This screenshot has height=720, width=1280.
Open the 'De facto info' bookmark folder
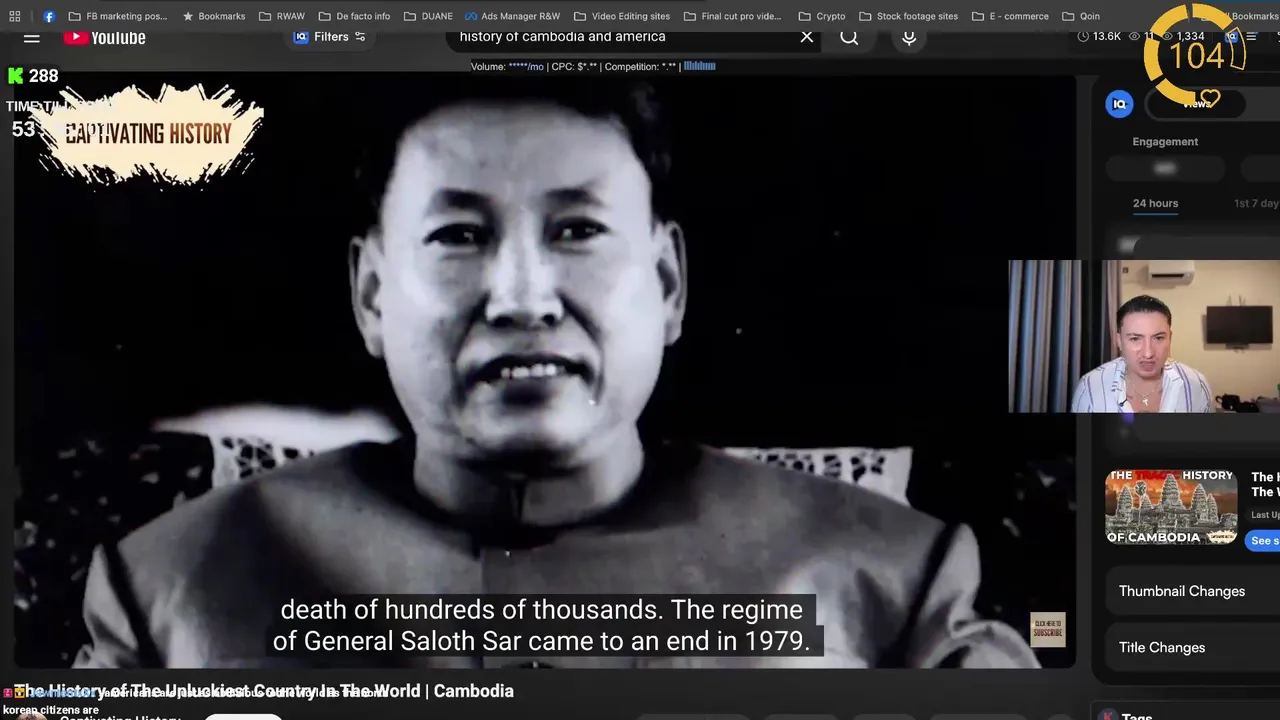click(354, 16)
